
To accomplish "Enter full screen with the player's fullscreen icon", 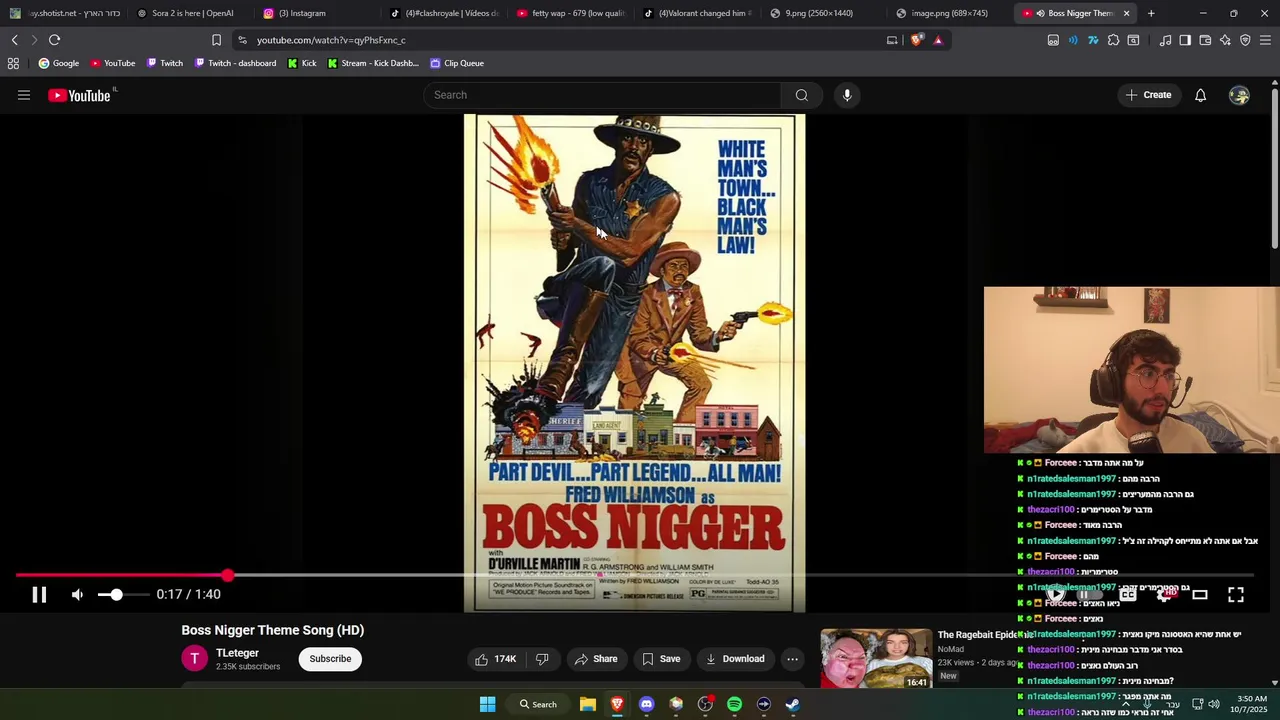I will pos(1236,595).
